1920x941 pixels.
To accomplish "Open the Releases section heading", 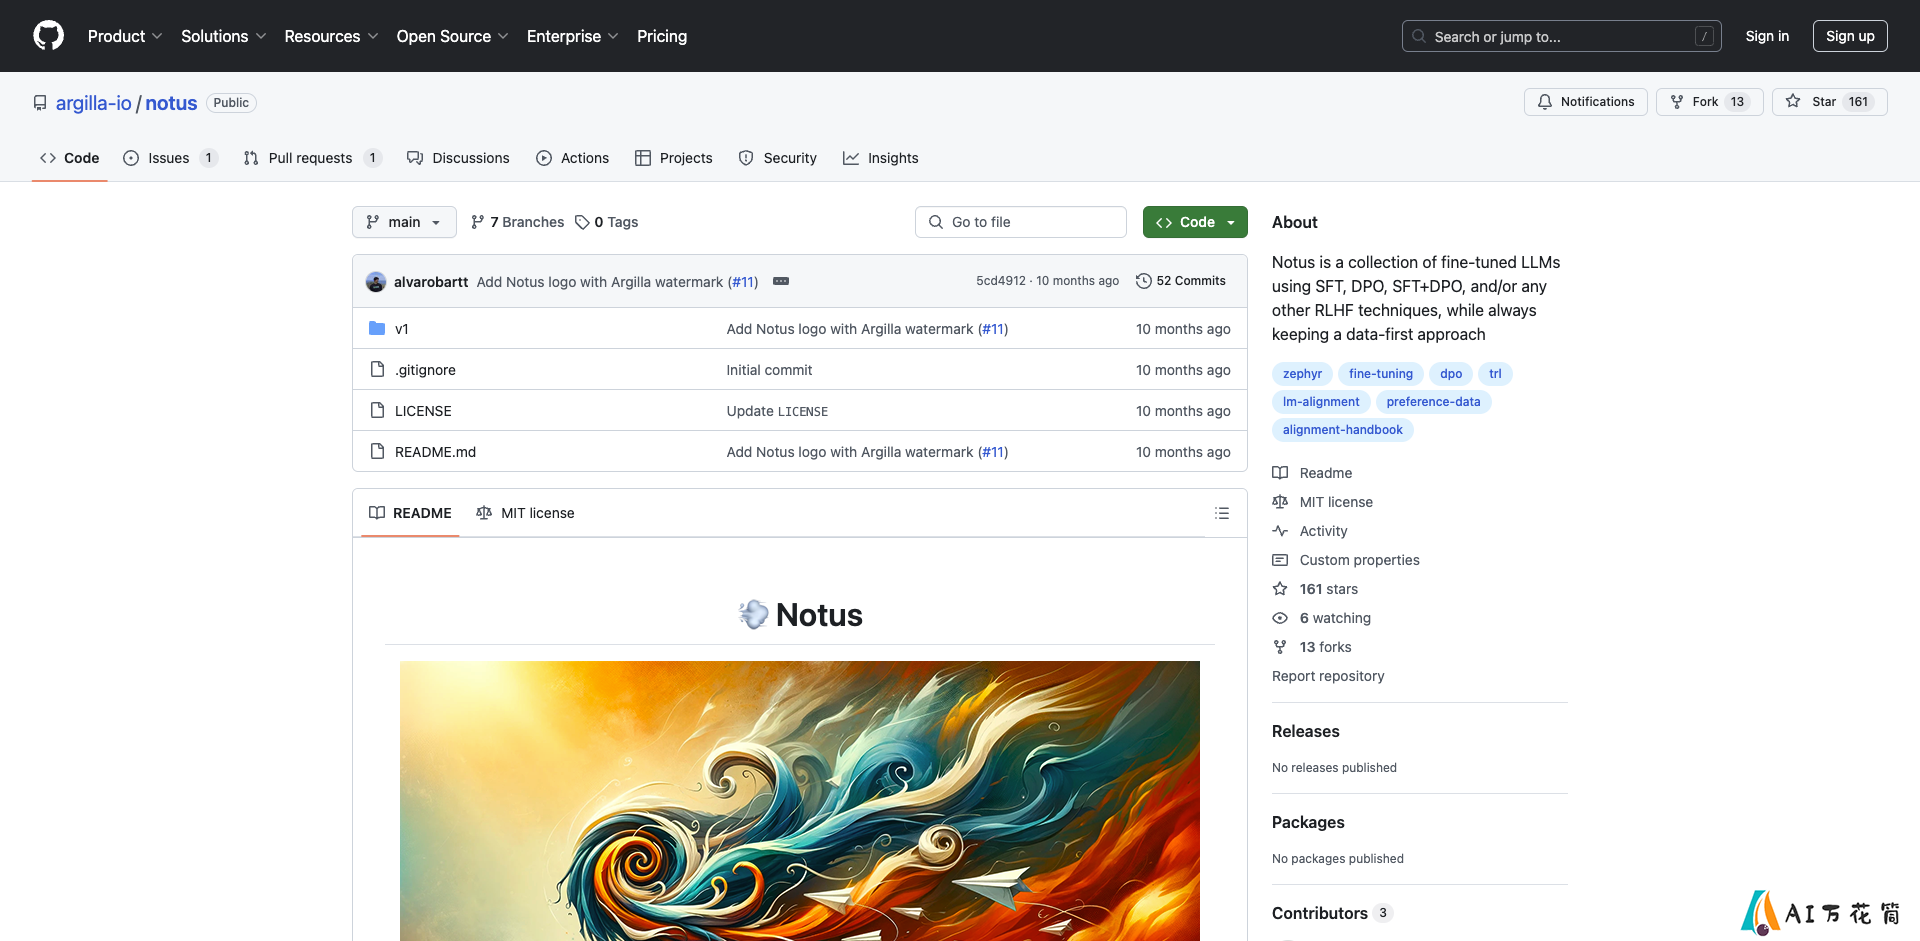I will coord(1305,731).
